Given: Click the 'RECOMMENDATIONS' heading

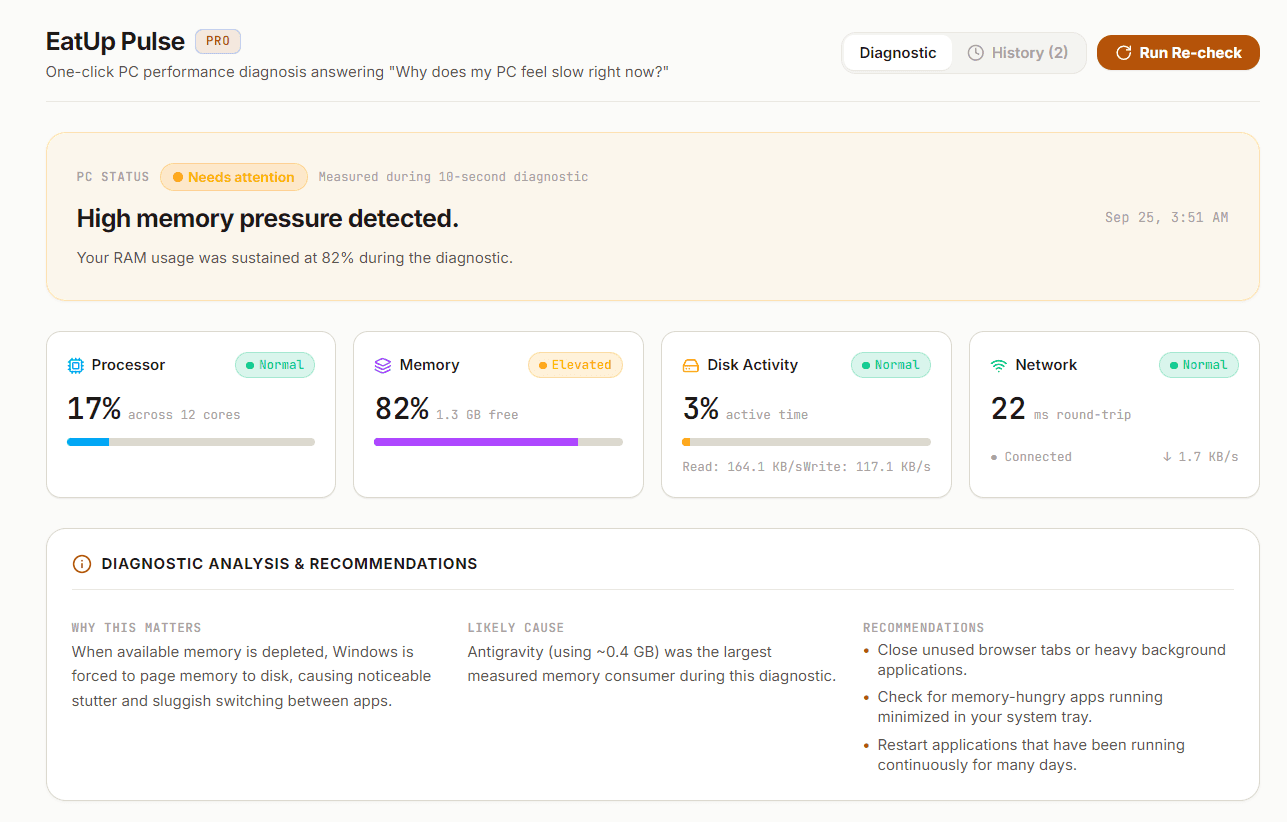Looking at the screenshot, I should coord(923,628).
